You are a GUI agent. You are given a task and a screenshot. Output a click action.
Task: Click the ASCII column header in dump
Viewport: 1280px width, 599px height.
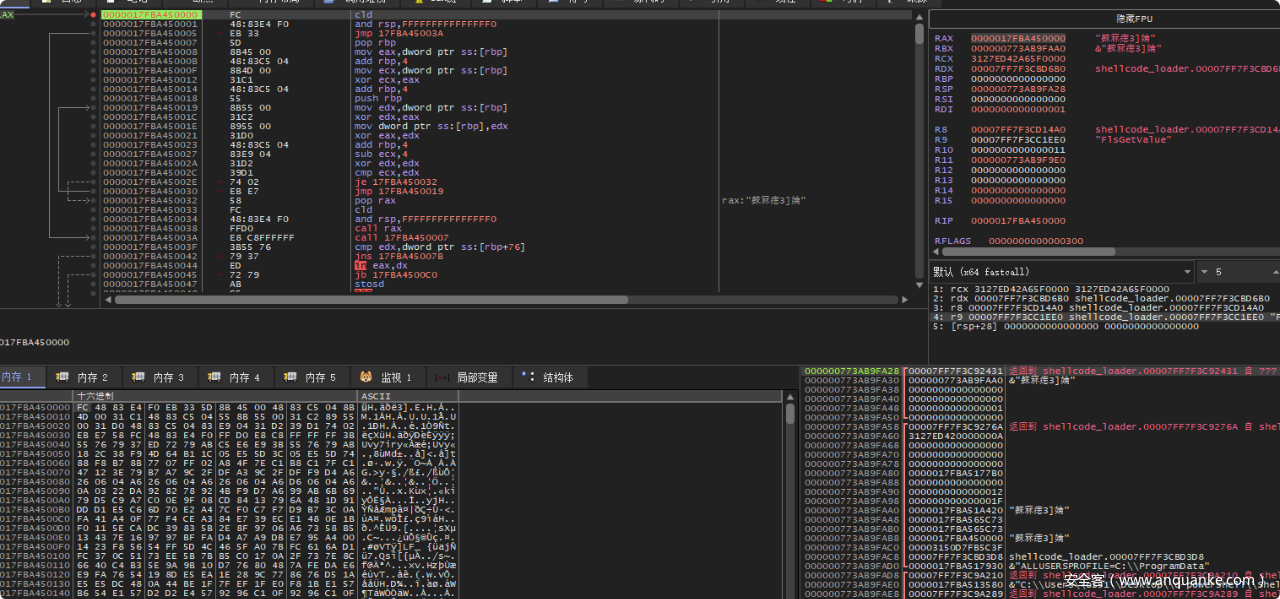coord(376,396)
